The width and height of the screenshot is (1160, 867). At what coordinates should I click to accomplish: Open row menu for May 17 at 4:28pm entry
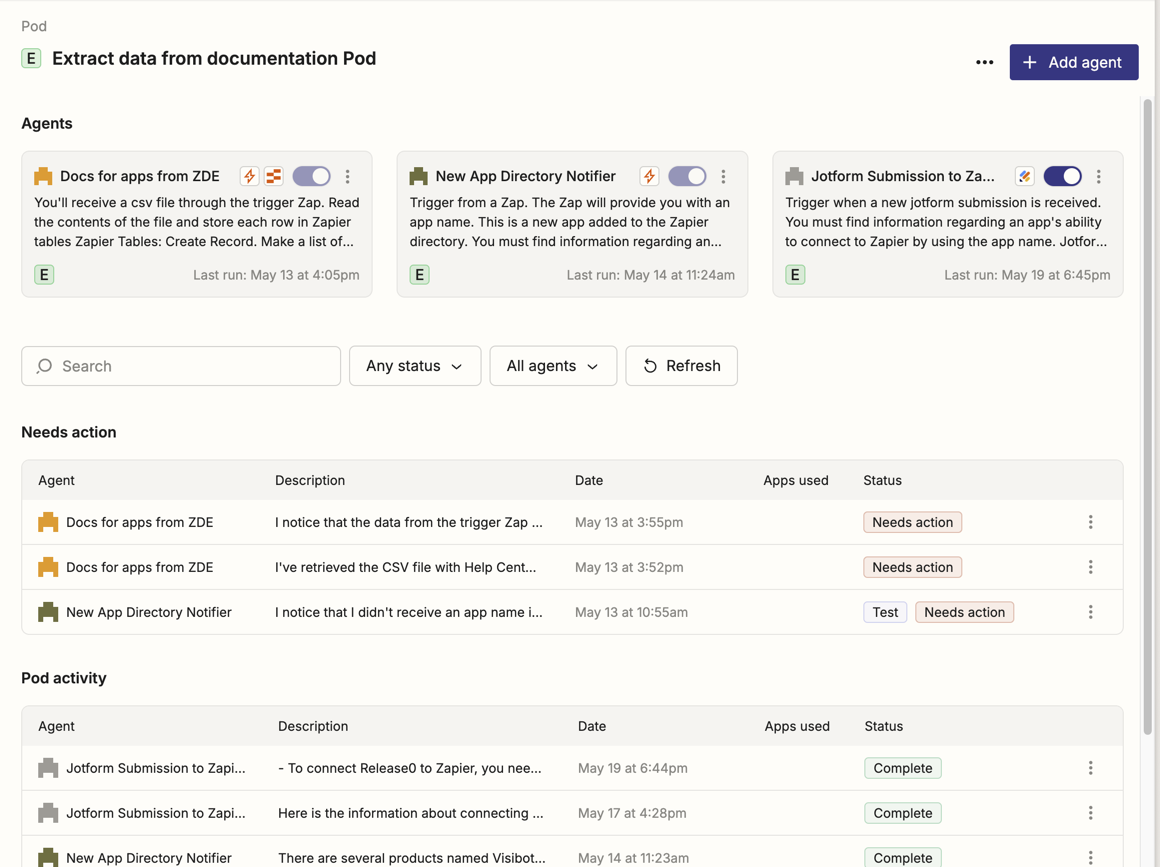1090,814
